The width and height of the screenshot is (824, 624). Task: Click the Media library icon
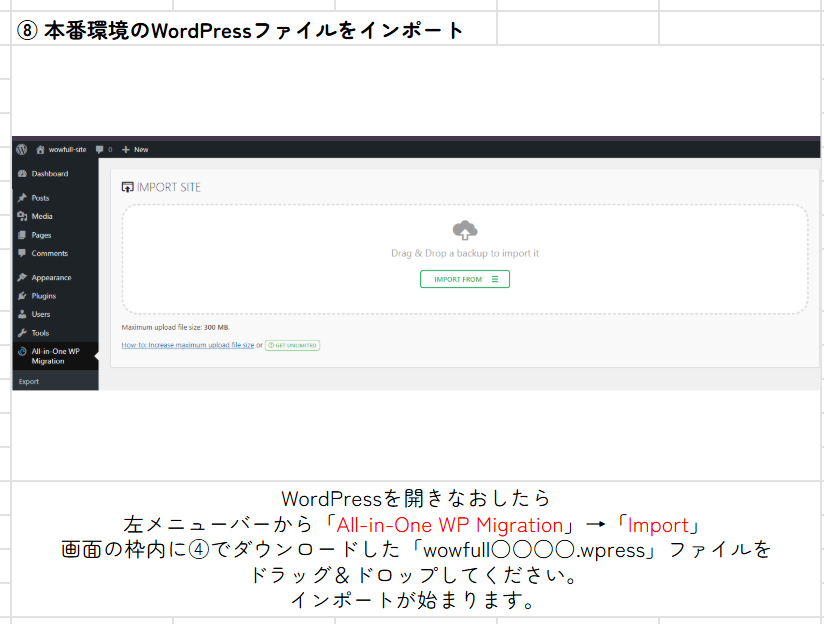click(x=21, y=215)
